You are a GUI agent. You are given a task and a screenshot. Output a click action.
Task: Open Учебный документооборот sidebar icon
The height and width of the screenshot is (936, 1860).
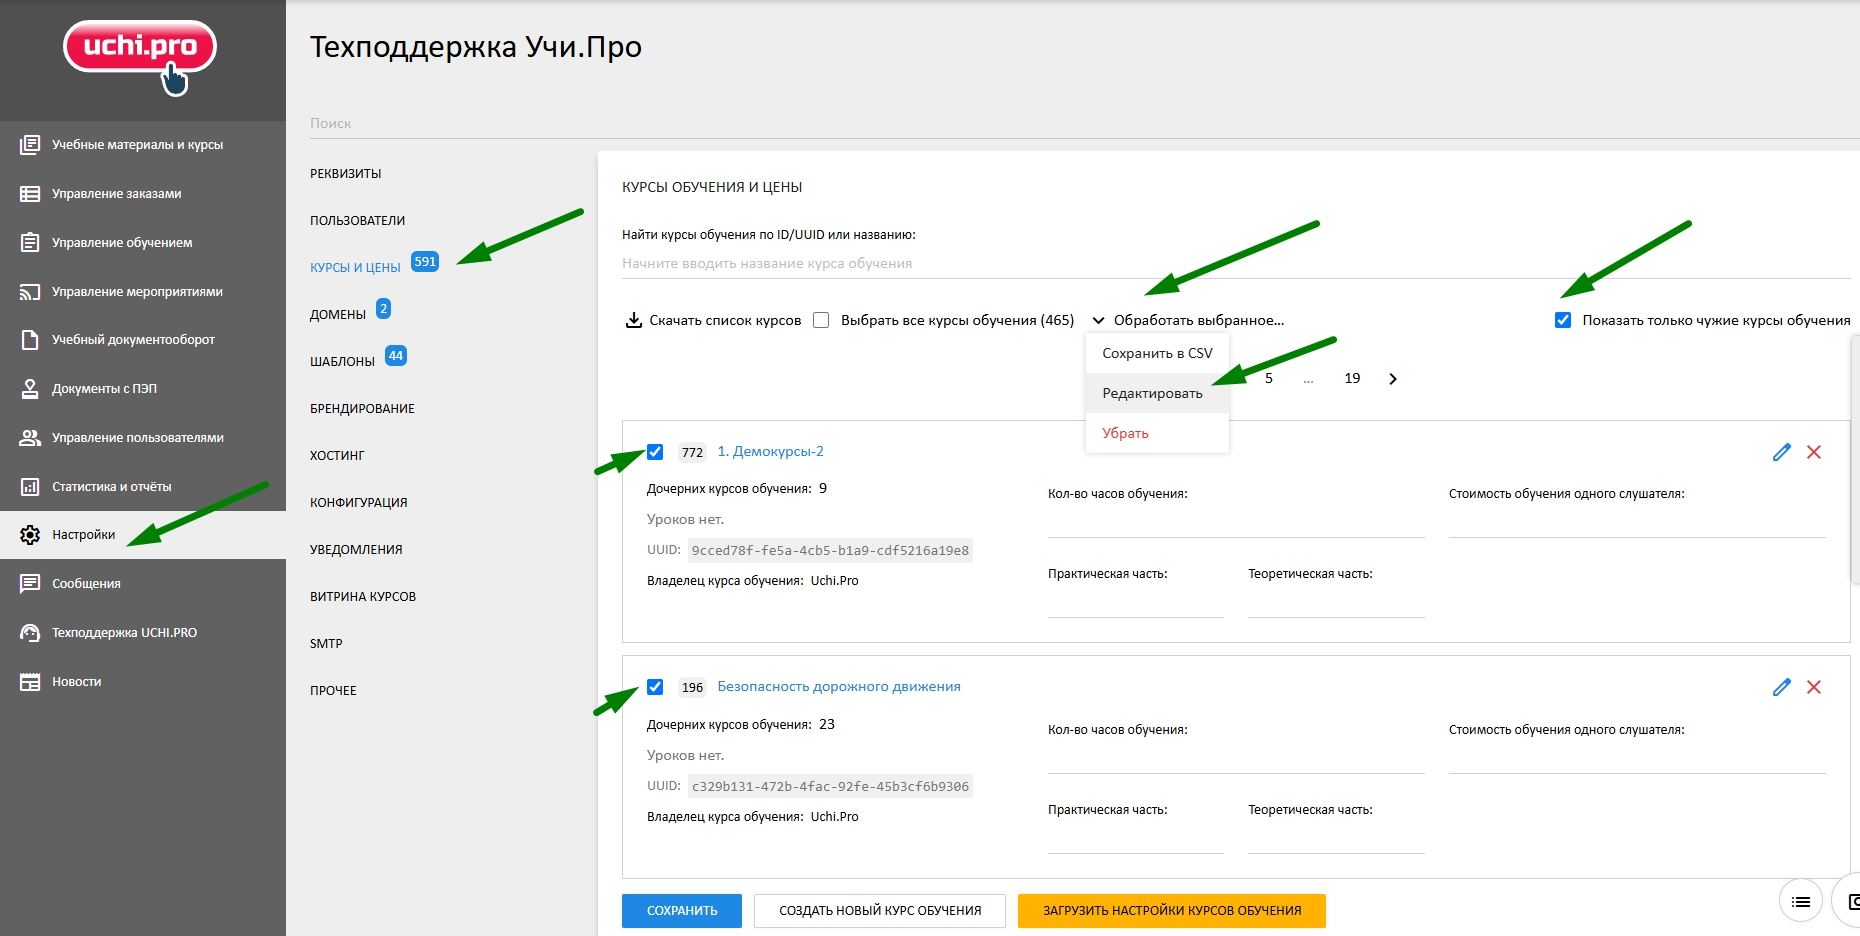pos(30,340)
